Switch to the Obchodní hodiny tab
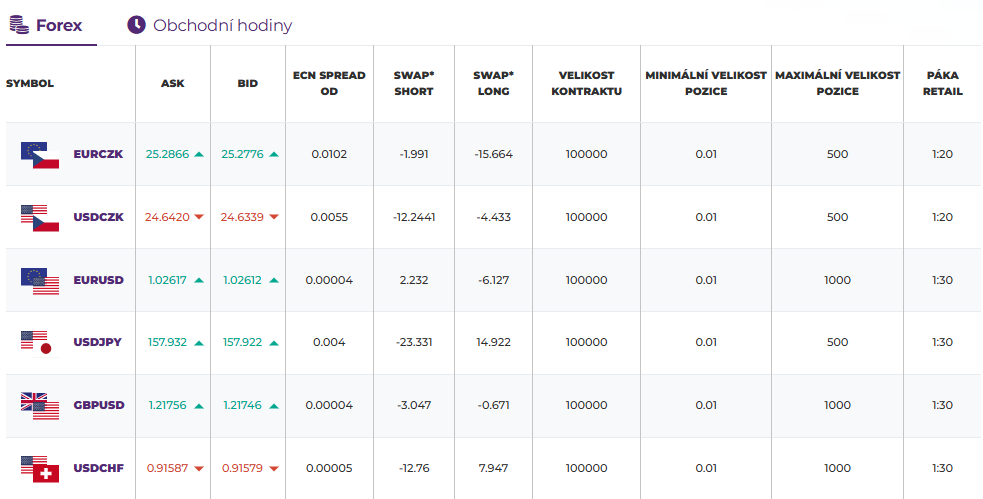983x499 pixels. click(x=222, y=25)
